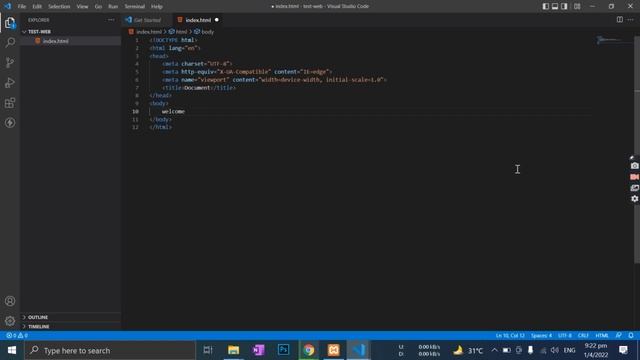The width and height of the screenshot is (640, 360).
Task: Click the feedback icon in status bar
Action: [x=619, y=336]
